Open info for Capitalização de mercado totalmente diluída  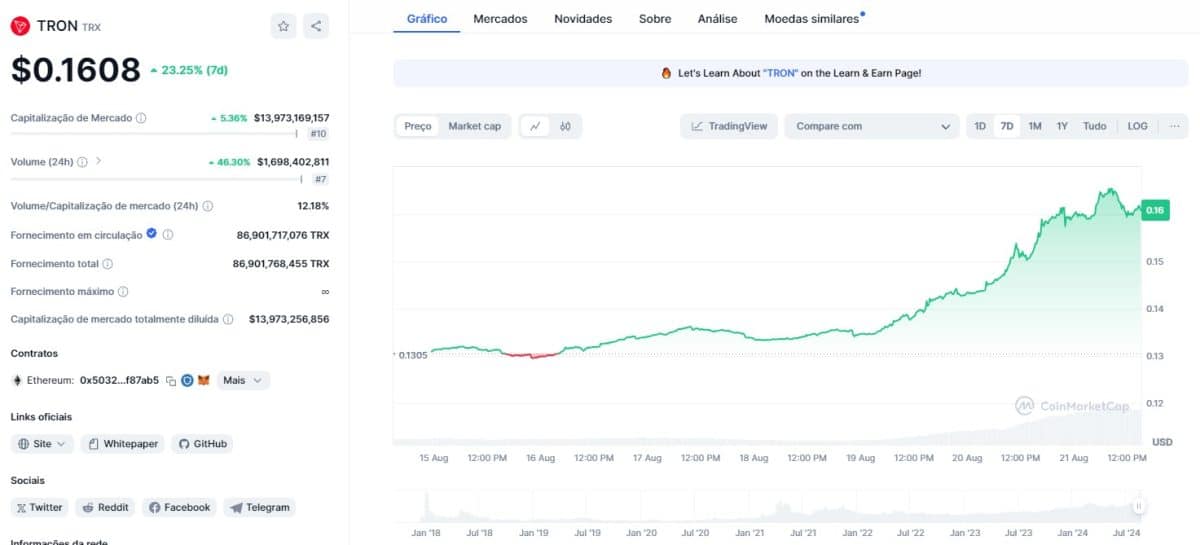tap(228, 320)
